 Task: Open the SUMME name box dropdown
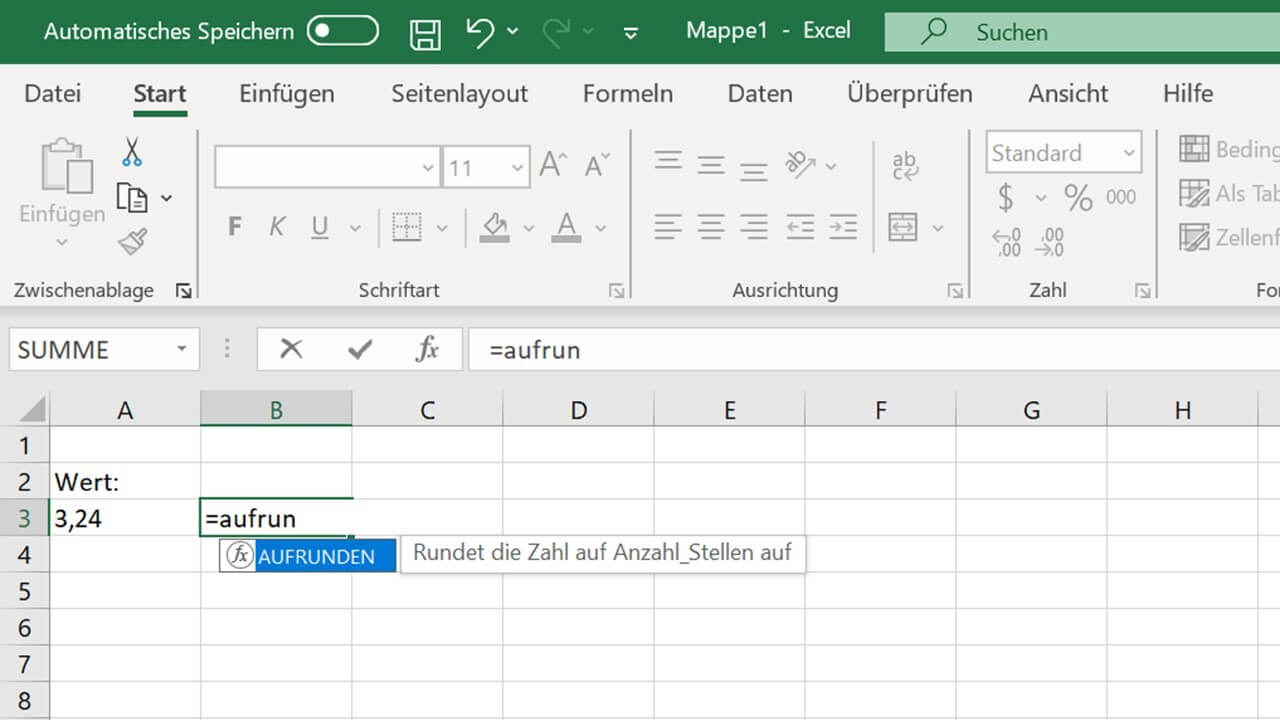(181, 349)
